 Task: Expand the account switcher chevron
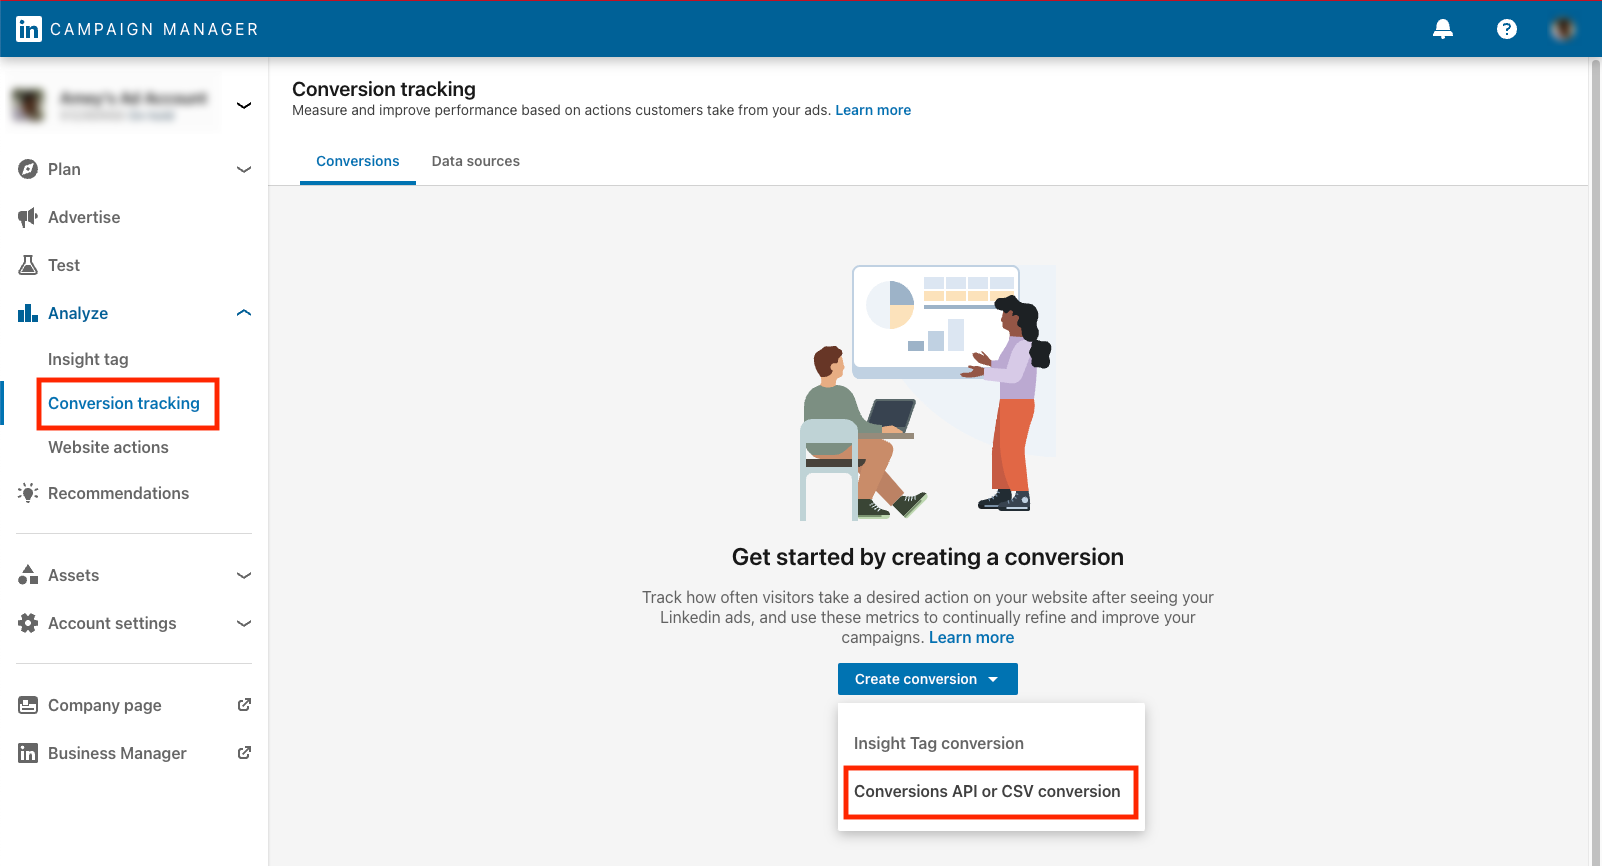pos(244,105)
